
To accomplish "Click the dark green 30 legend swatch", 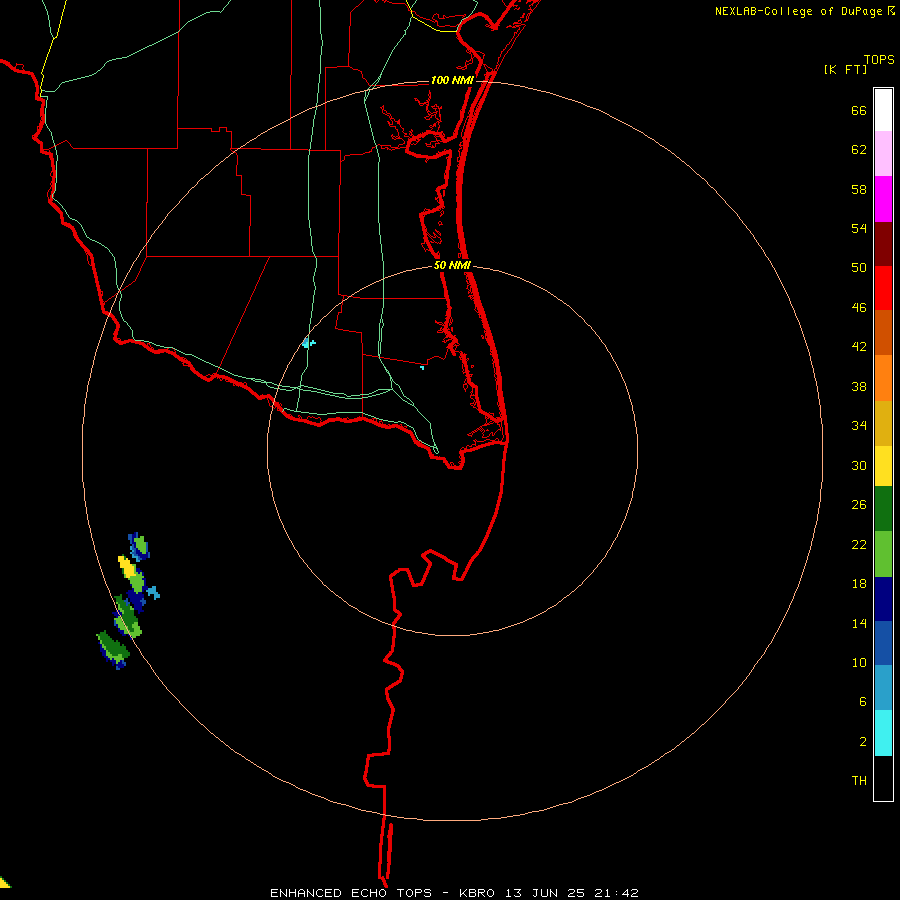I will click(883, 509).
